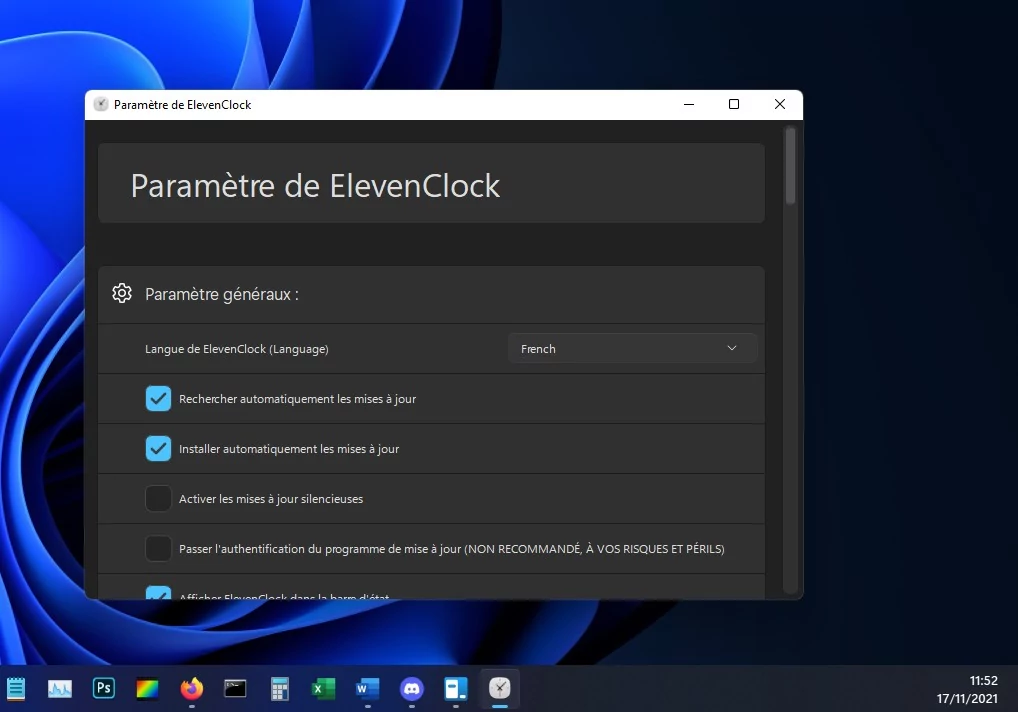Uncheck Installer automatiquement les mises à jour
This screenshot has width=1018, height=712.
tap(158, 448)
